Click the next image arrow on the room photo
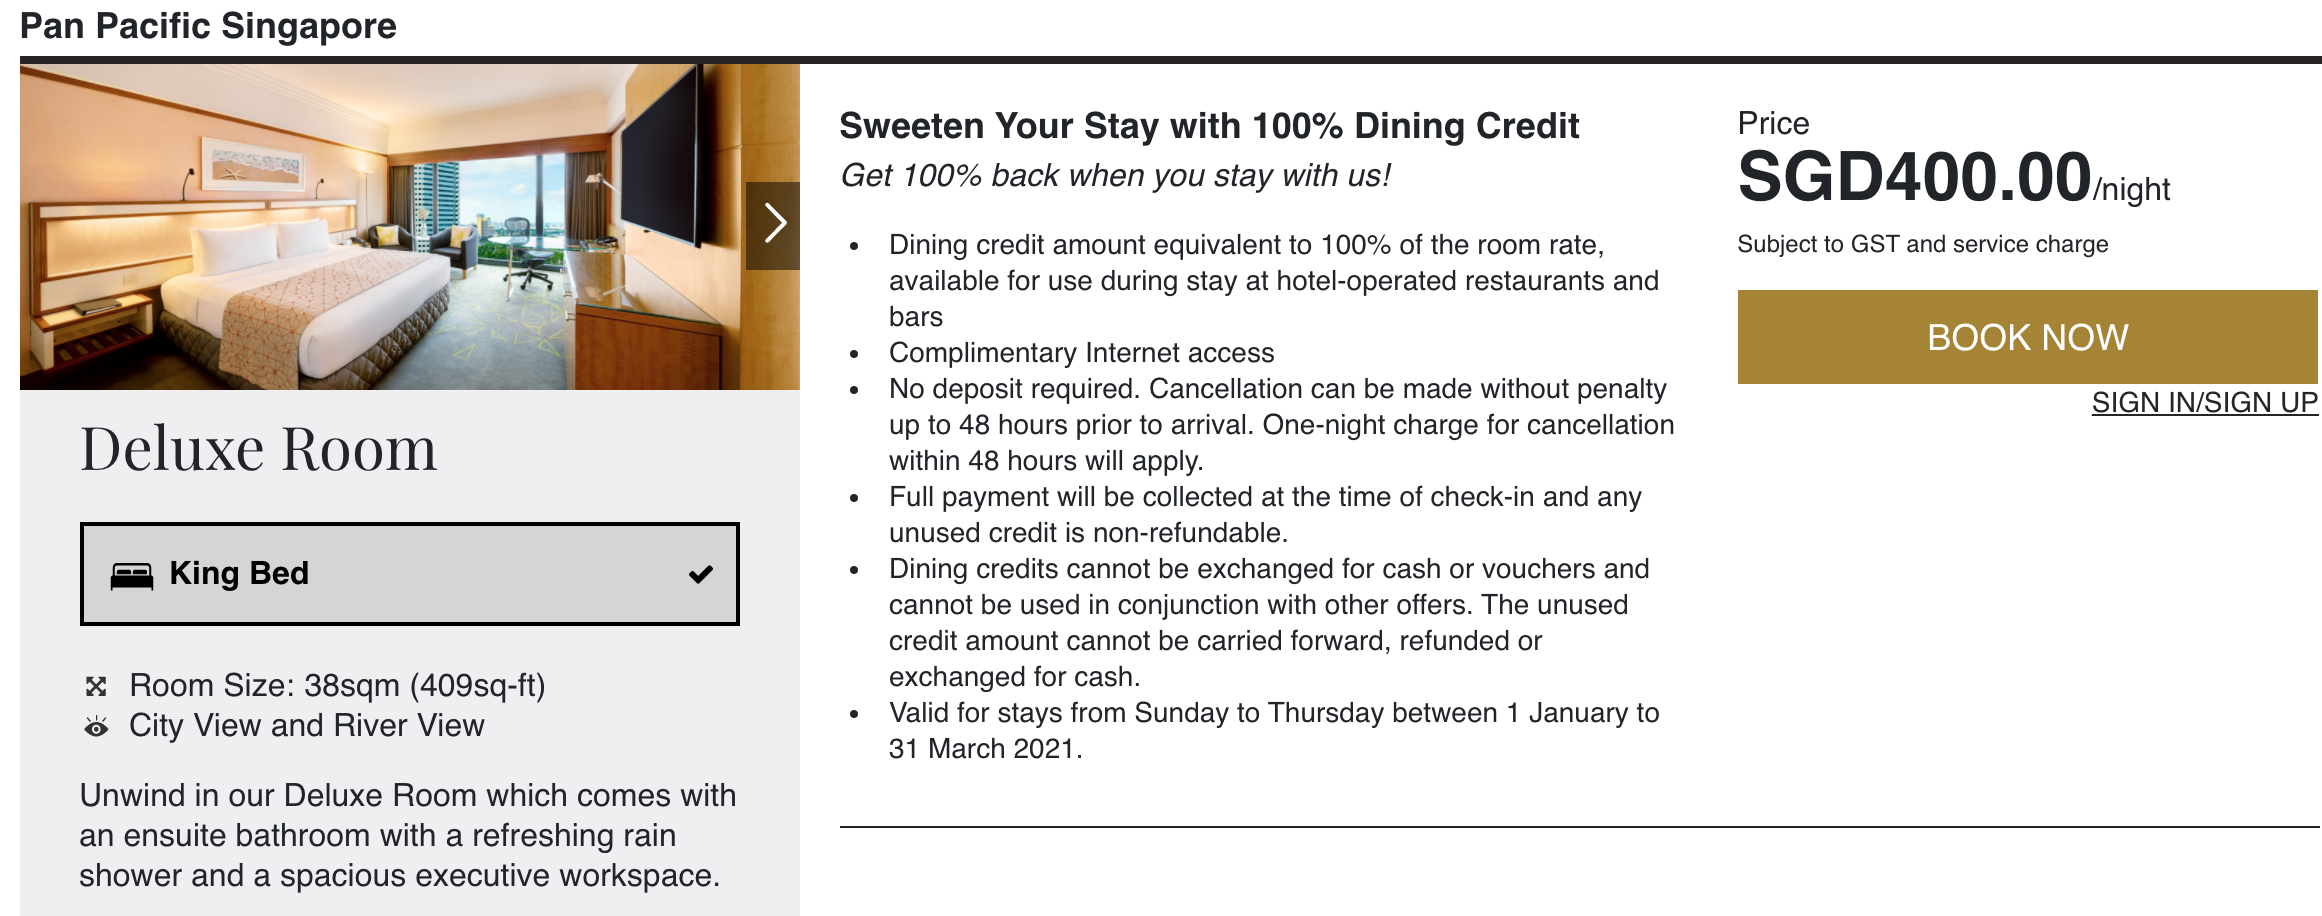The image size is (2322, 916). [773, 225]
